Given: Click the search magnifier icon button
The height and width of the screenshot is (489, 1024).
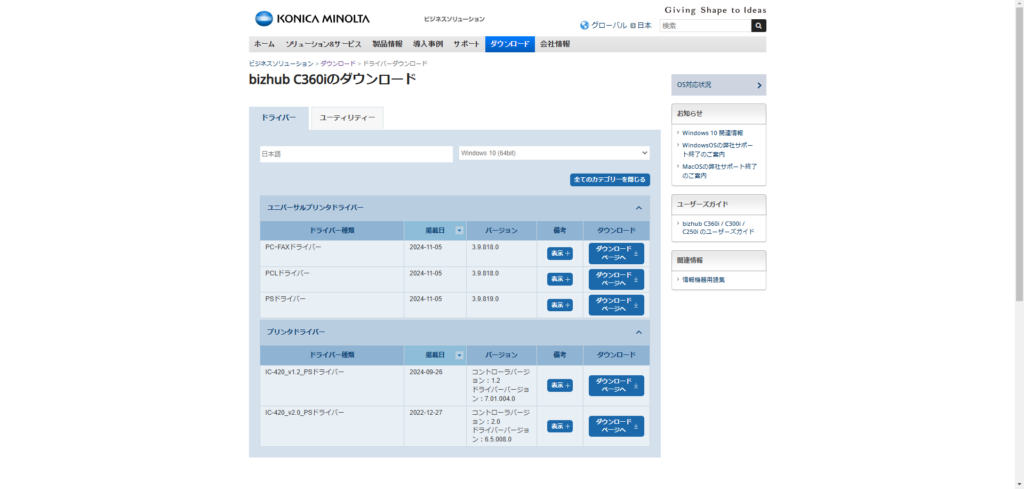Looking at the screenshot, I should tap(759, 25).
